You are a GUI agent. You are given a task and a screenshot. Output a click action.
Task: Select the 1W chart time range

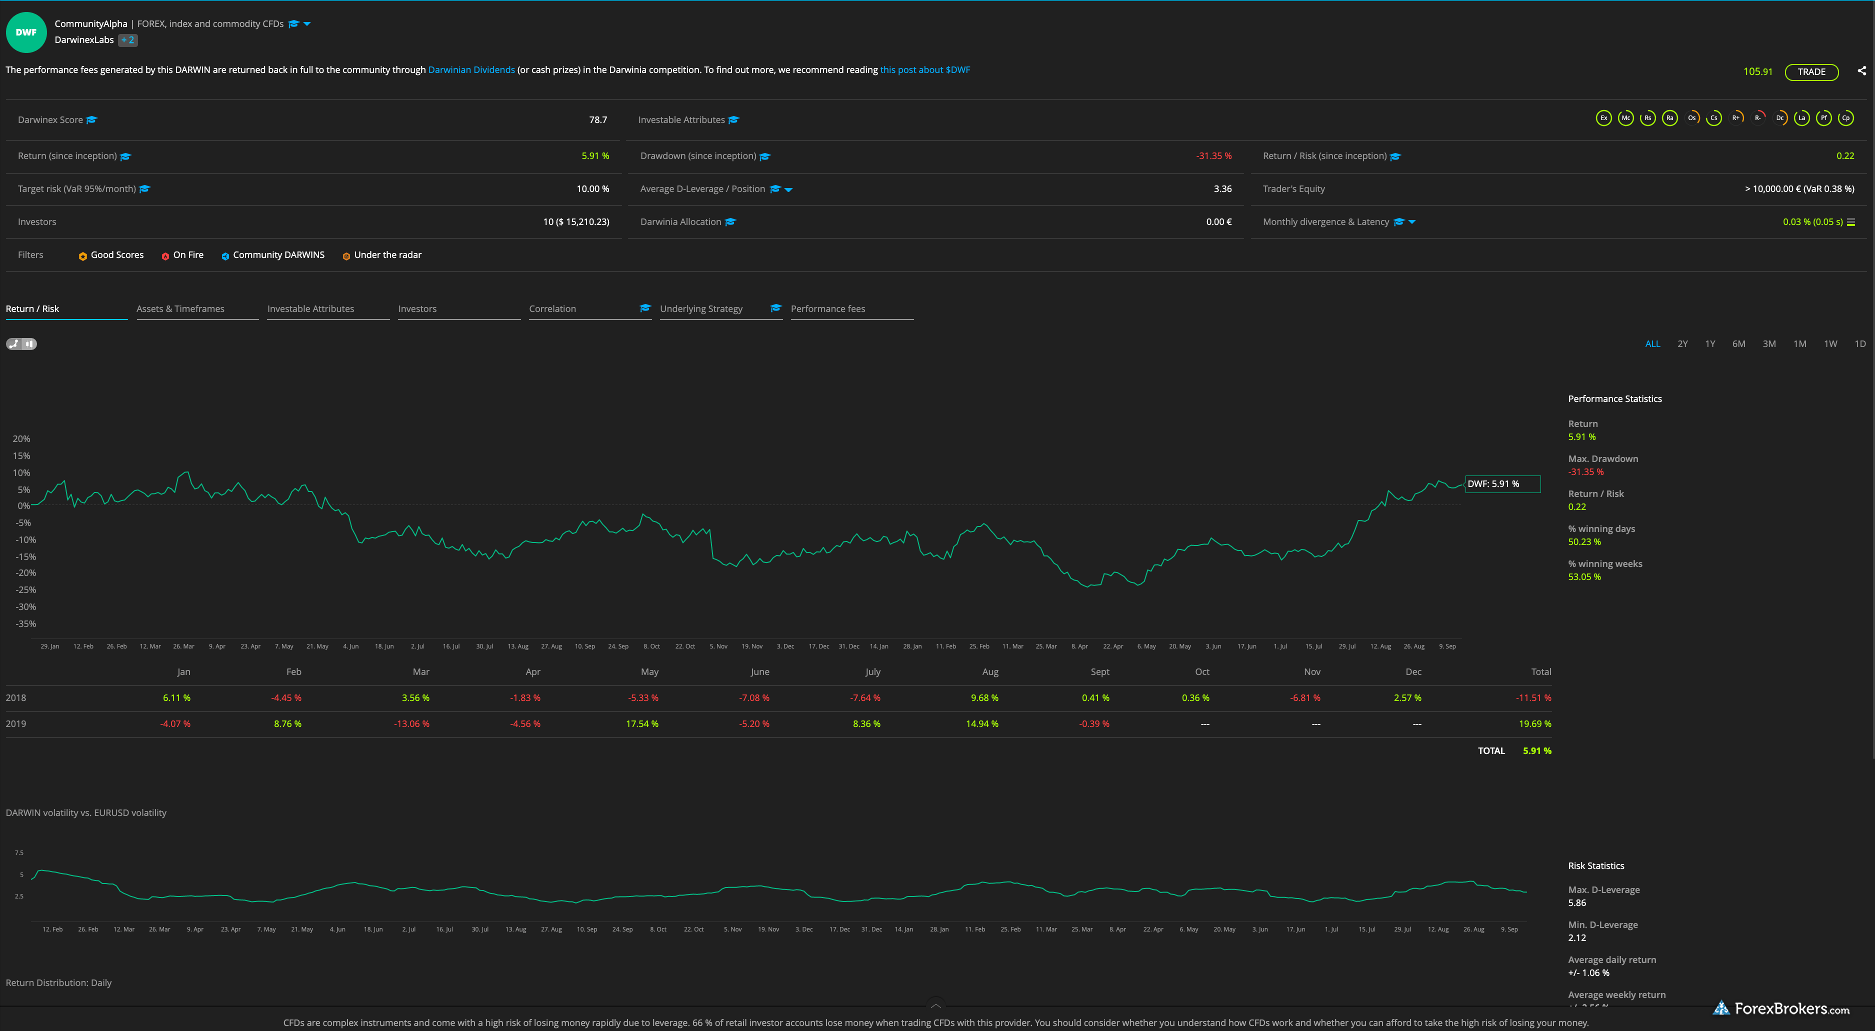(x=1831, y=344)
